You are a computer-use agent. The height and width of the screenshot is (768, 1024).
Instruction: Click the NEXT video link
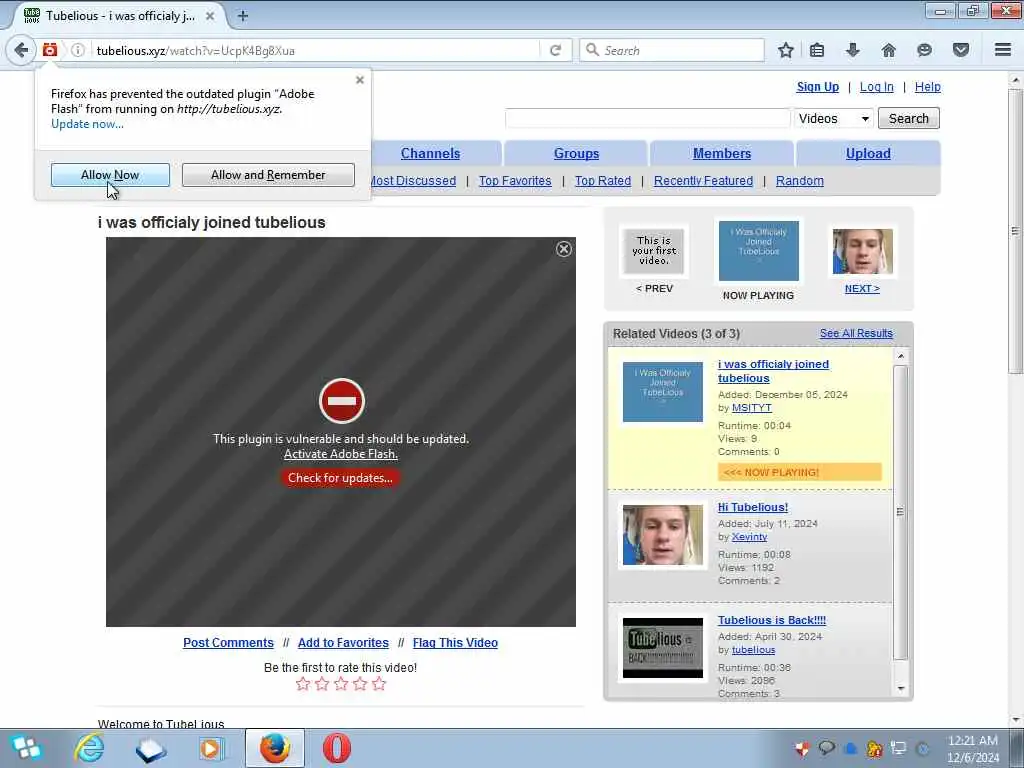click(x=862, y=289)
